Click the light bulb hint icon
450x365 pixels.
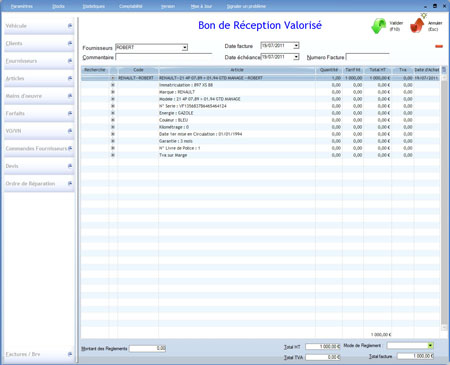click(424, 15)
